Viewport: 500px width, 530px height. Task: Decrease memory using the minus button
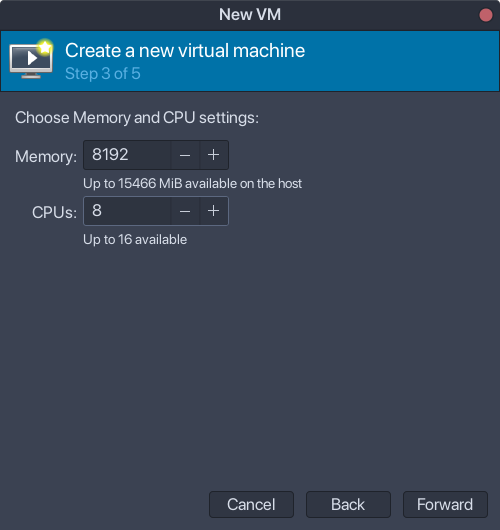185,155
